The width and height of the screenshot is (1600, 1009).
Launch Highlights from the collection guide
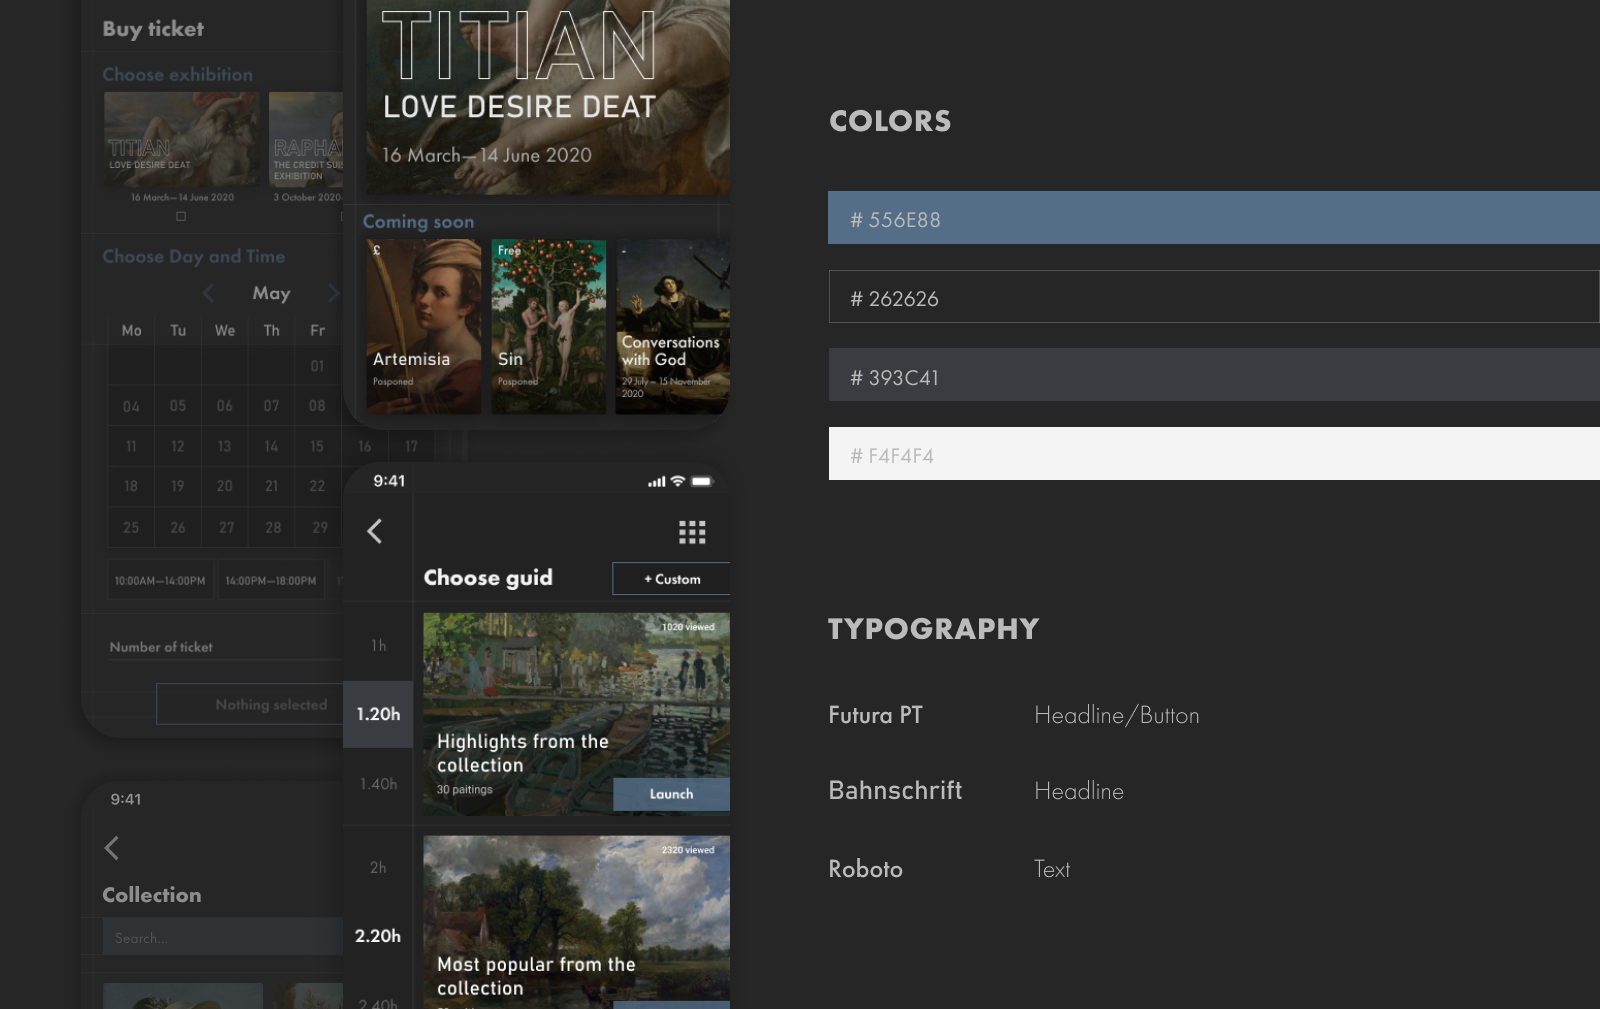(671, 794)
